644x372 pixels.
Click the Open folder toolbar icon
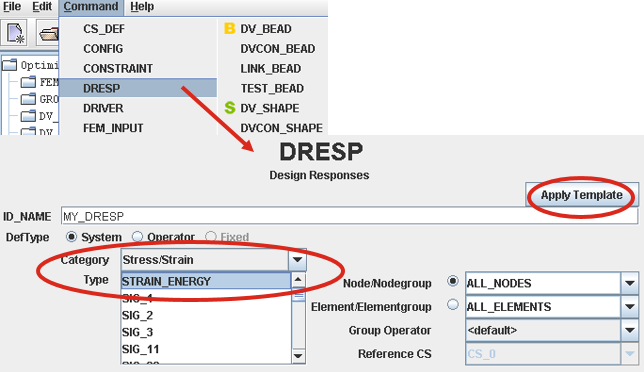[48, 33]
